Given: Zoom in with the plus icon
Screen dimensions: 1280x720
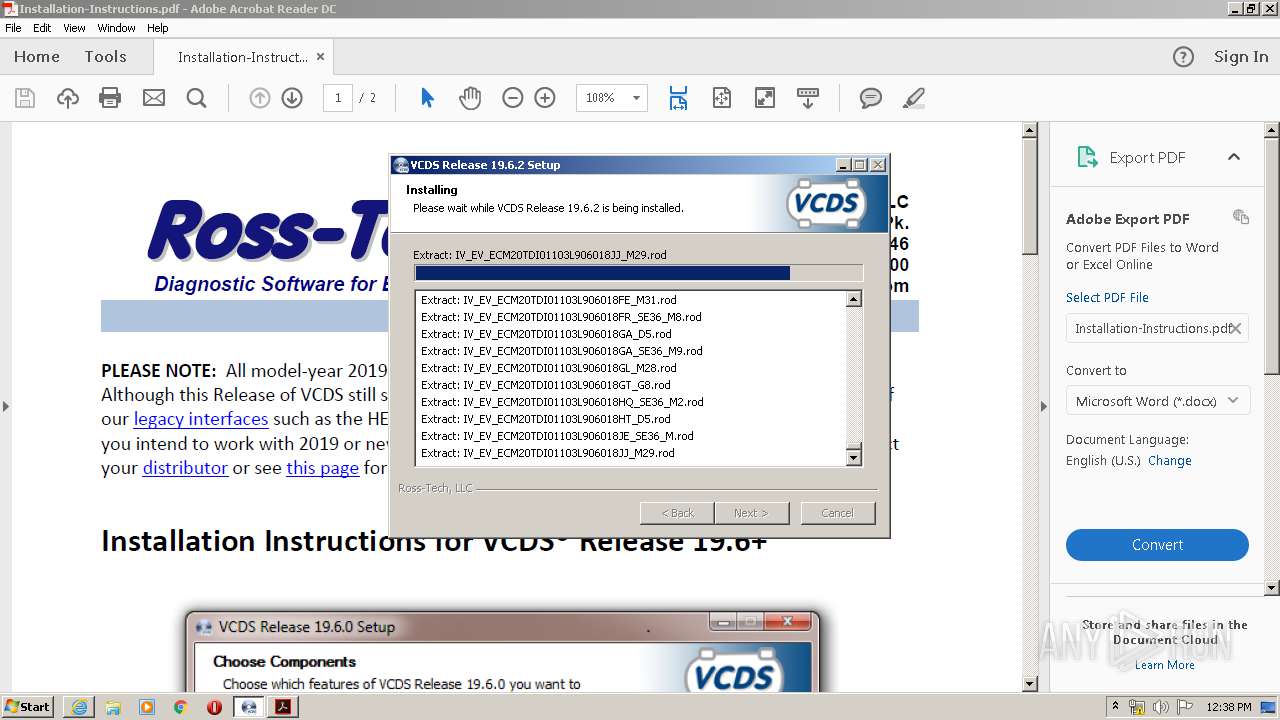Looking at the screenshot, I should pyautogui.click(x=545, y=98).
